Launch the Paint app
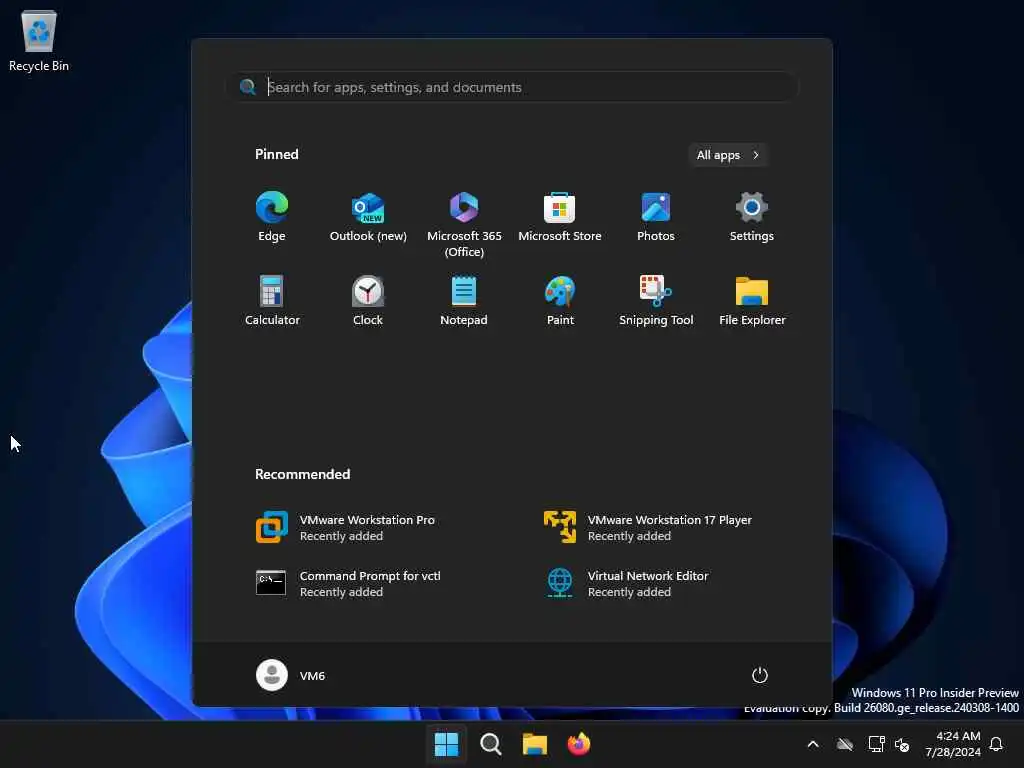 [x=560, y=300]
